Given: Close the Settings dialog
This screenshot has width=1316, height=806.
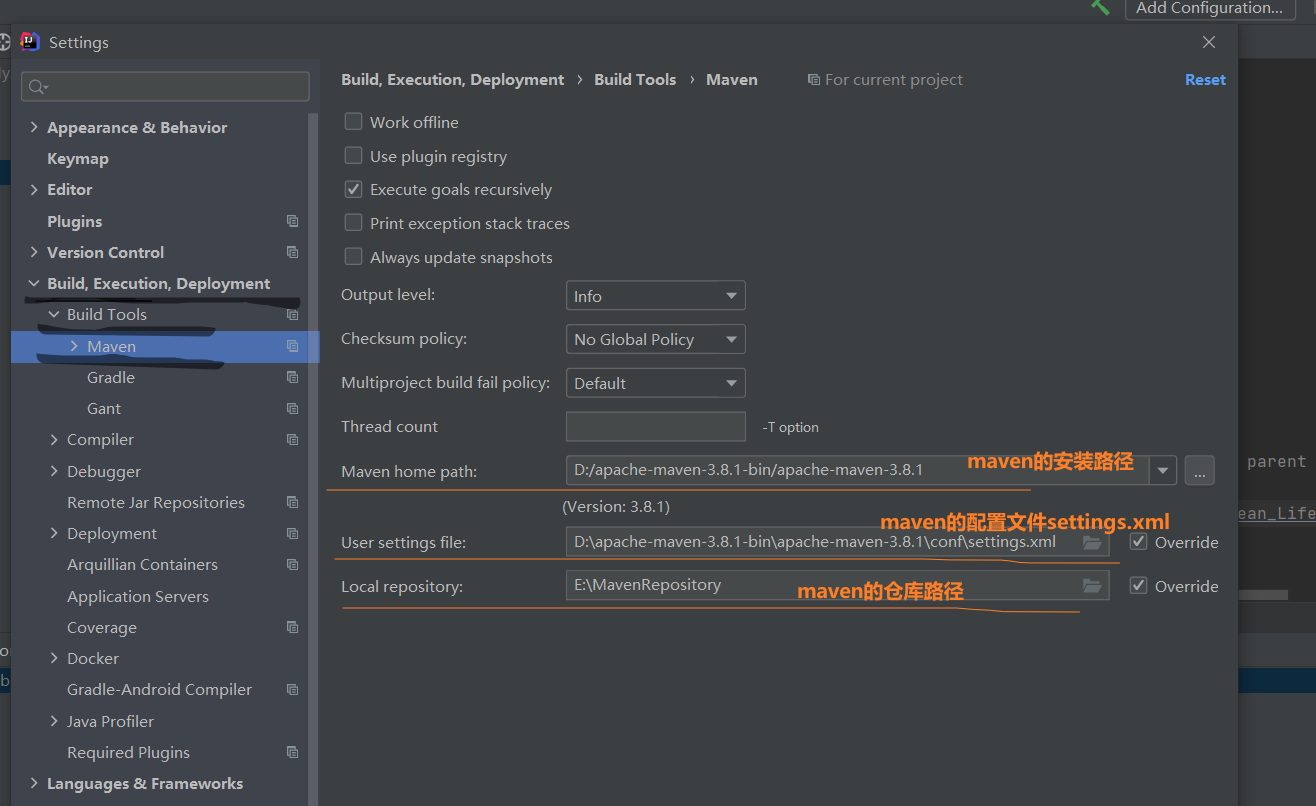Looking at the screenshot, I should click(x=1209, y=42).
